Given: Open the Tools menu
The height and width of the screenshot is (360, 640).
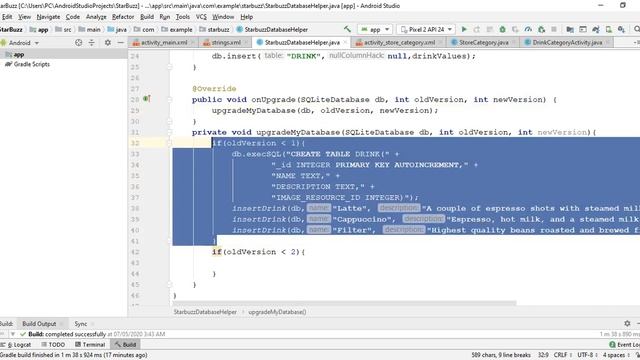Looking at the screenshot, I should [182, 17].
